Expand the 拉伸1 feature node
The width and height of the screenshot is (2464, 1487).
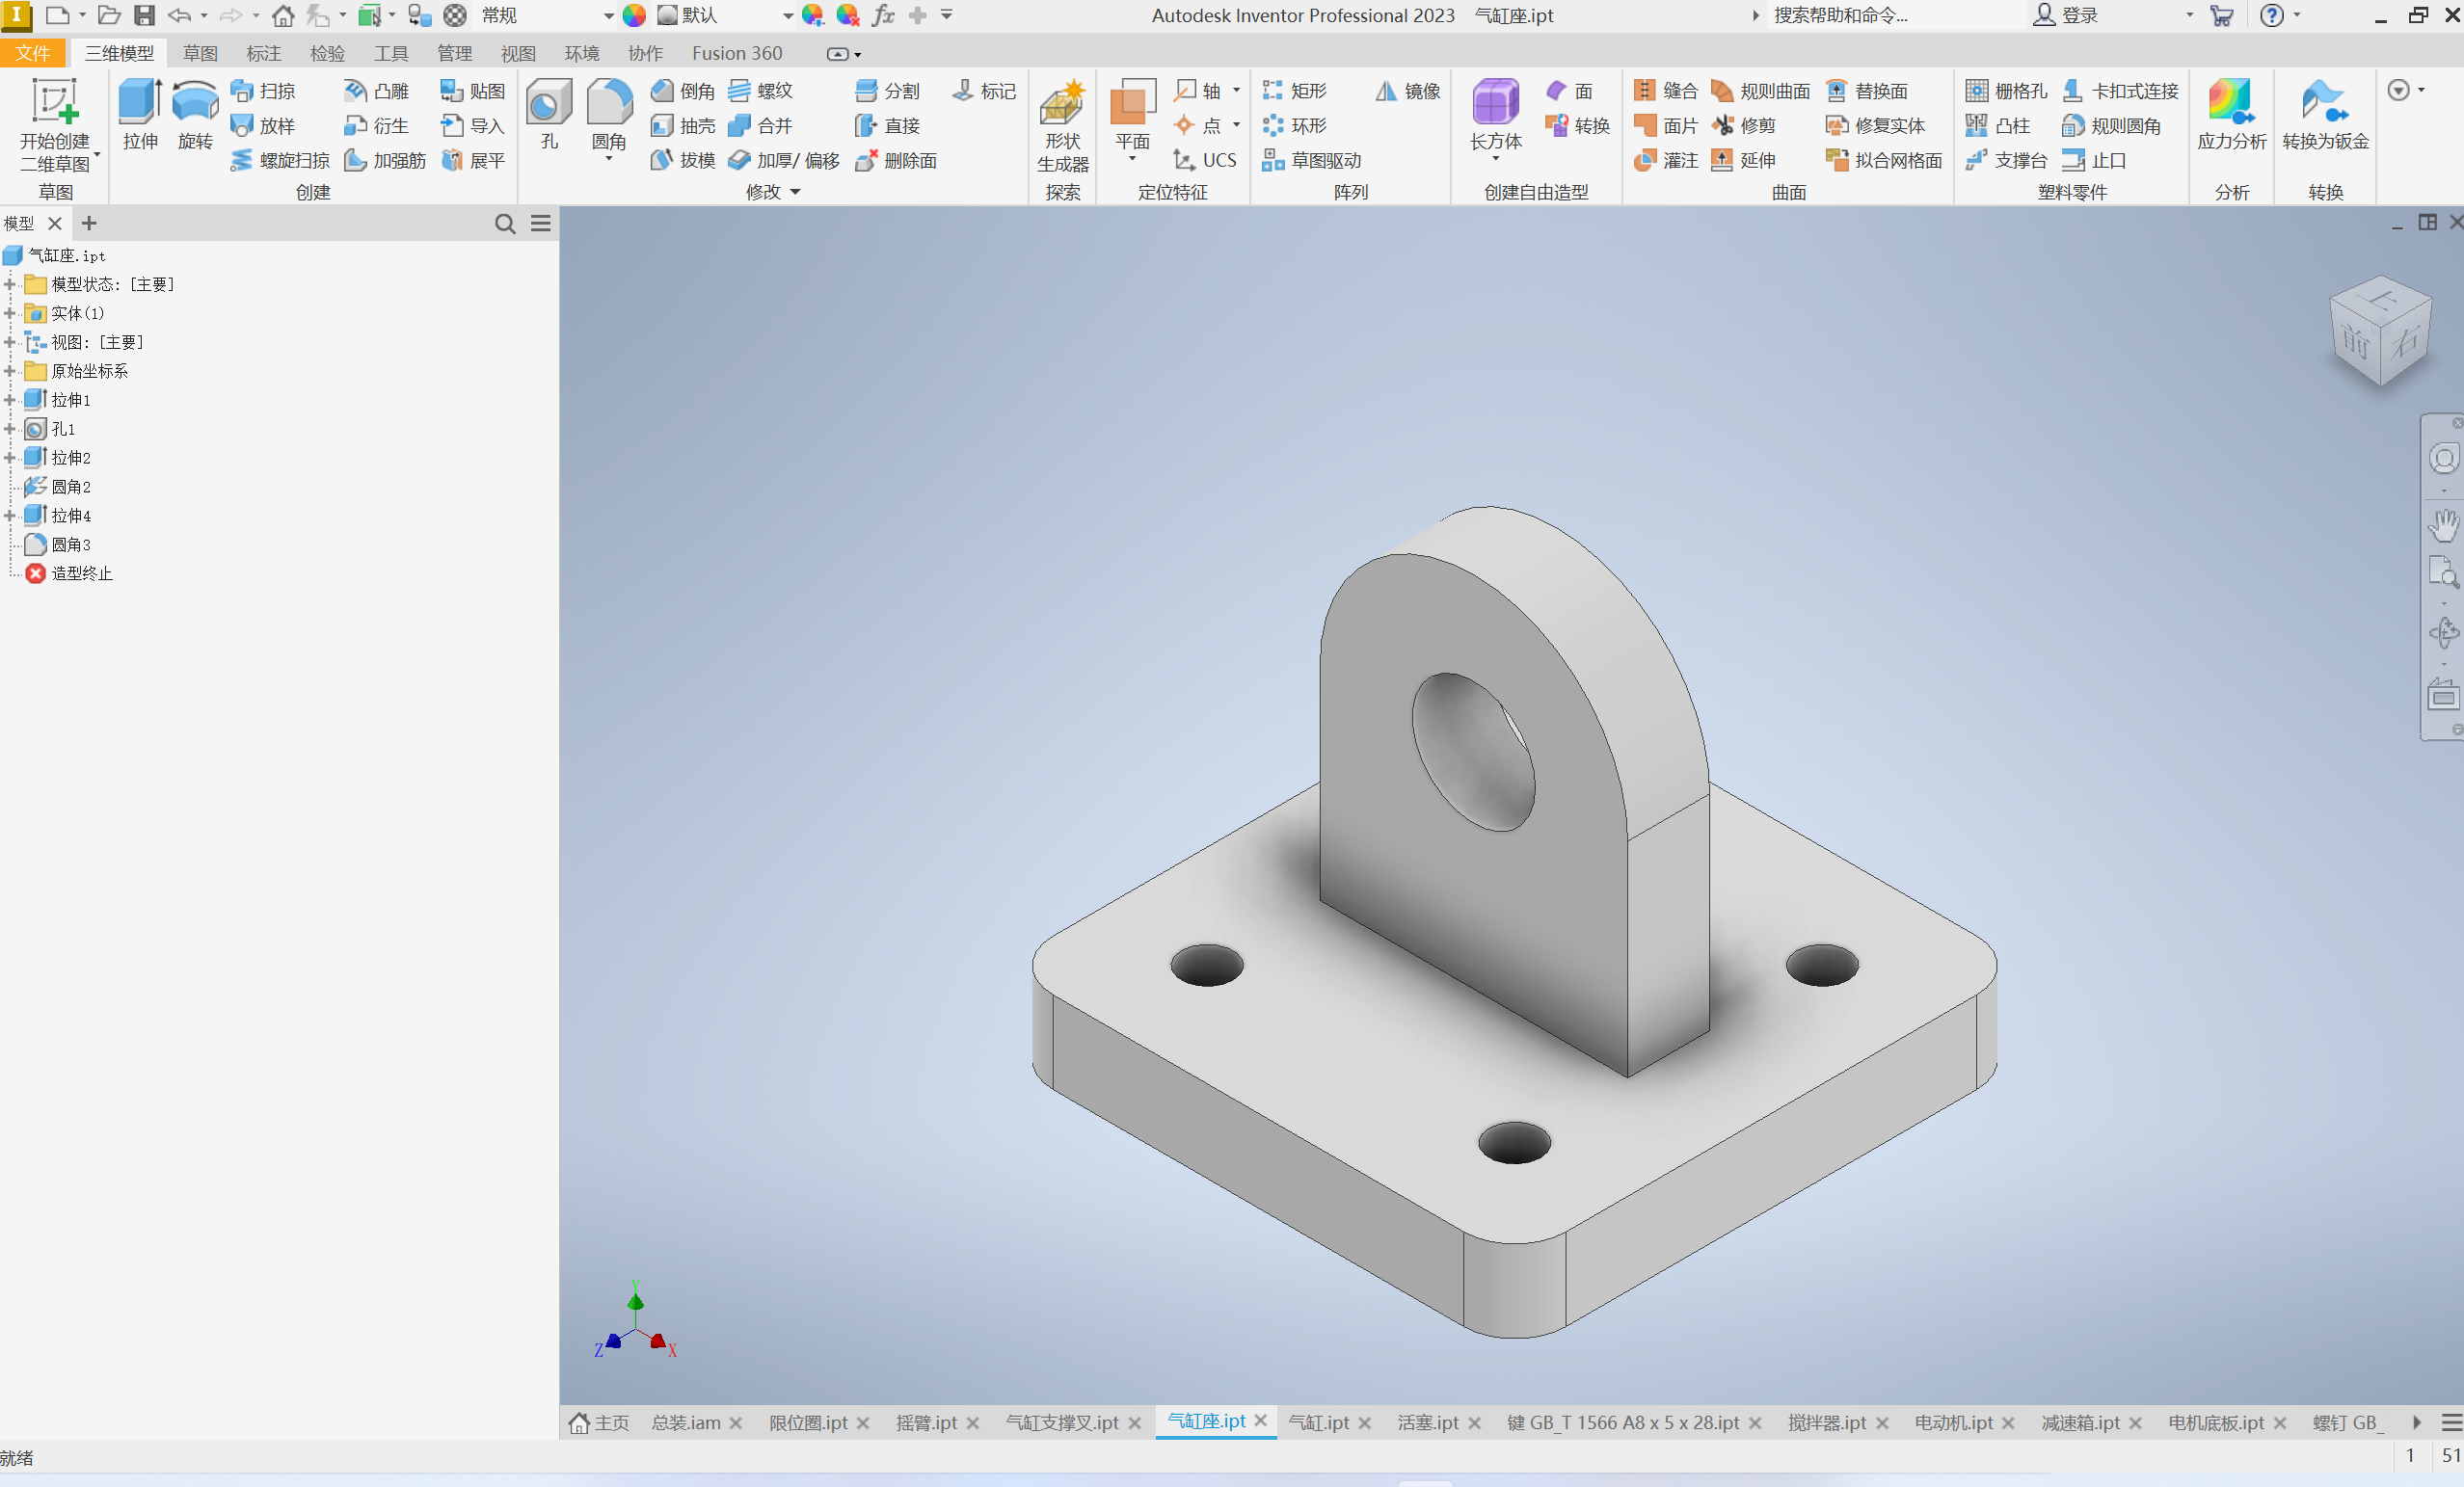point(10,400)
